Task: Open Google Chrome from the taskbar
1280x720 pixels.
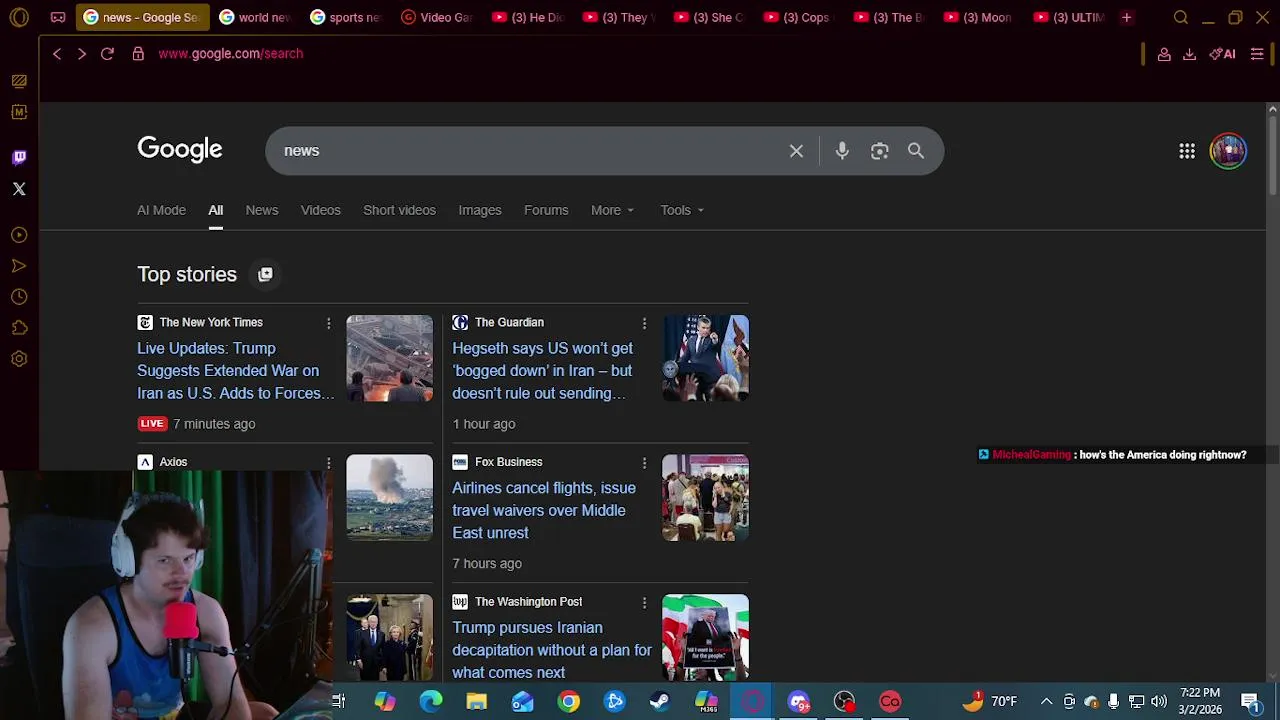Action: click(x=568, y=701)
